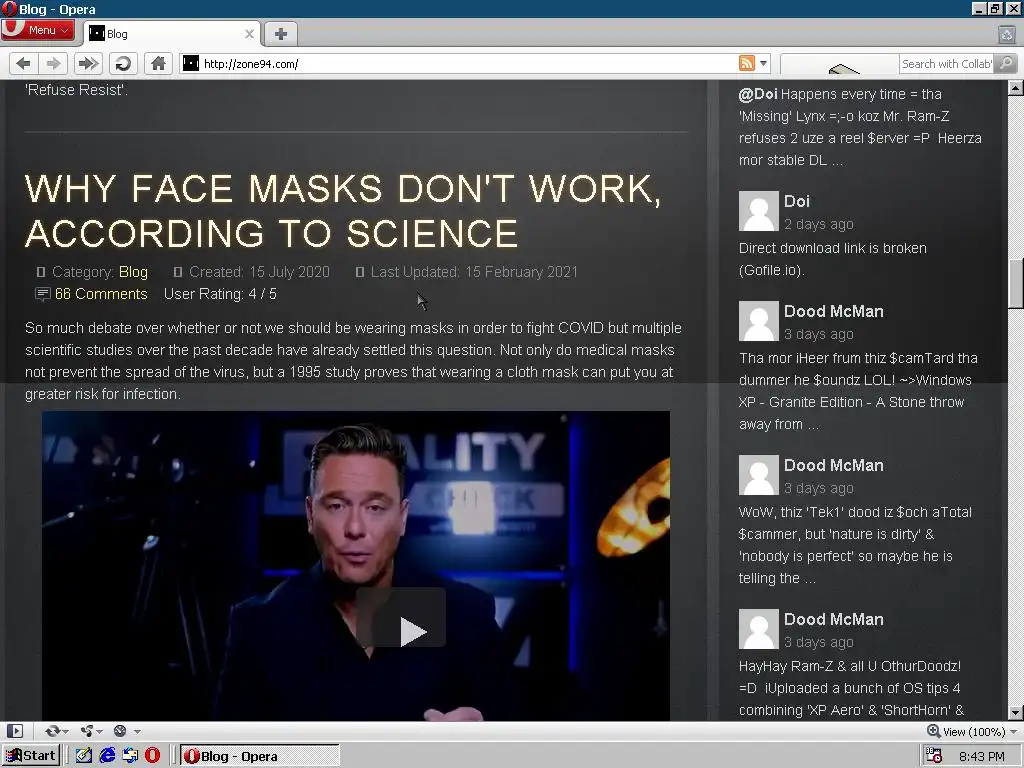Close the Blog tab
Viewport: 1024px width, 768px height.
point(249,34)
